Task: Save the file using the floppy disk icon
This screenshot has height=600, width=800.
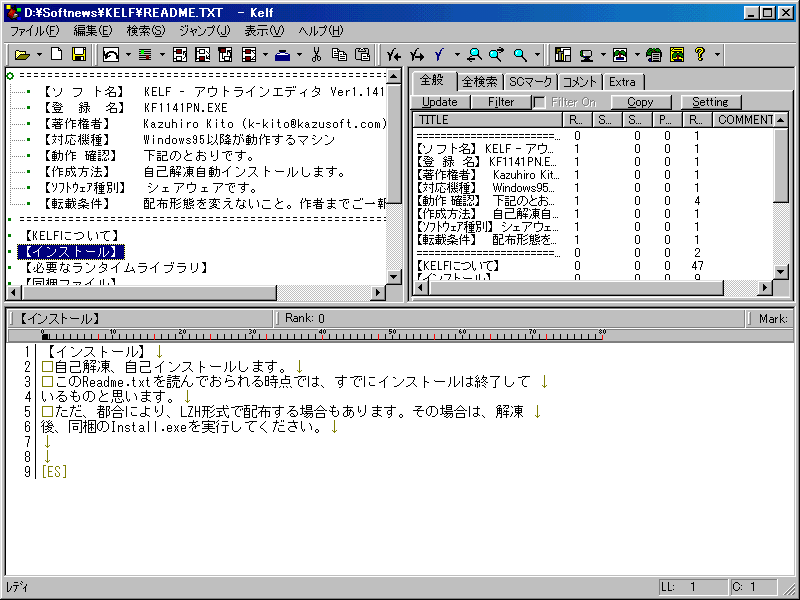Action: [79, 55]
